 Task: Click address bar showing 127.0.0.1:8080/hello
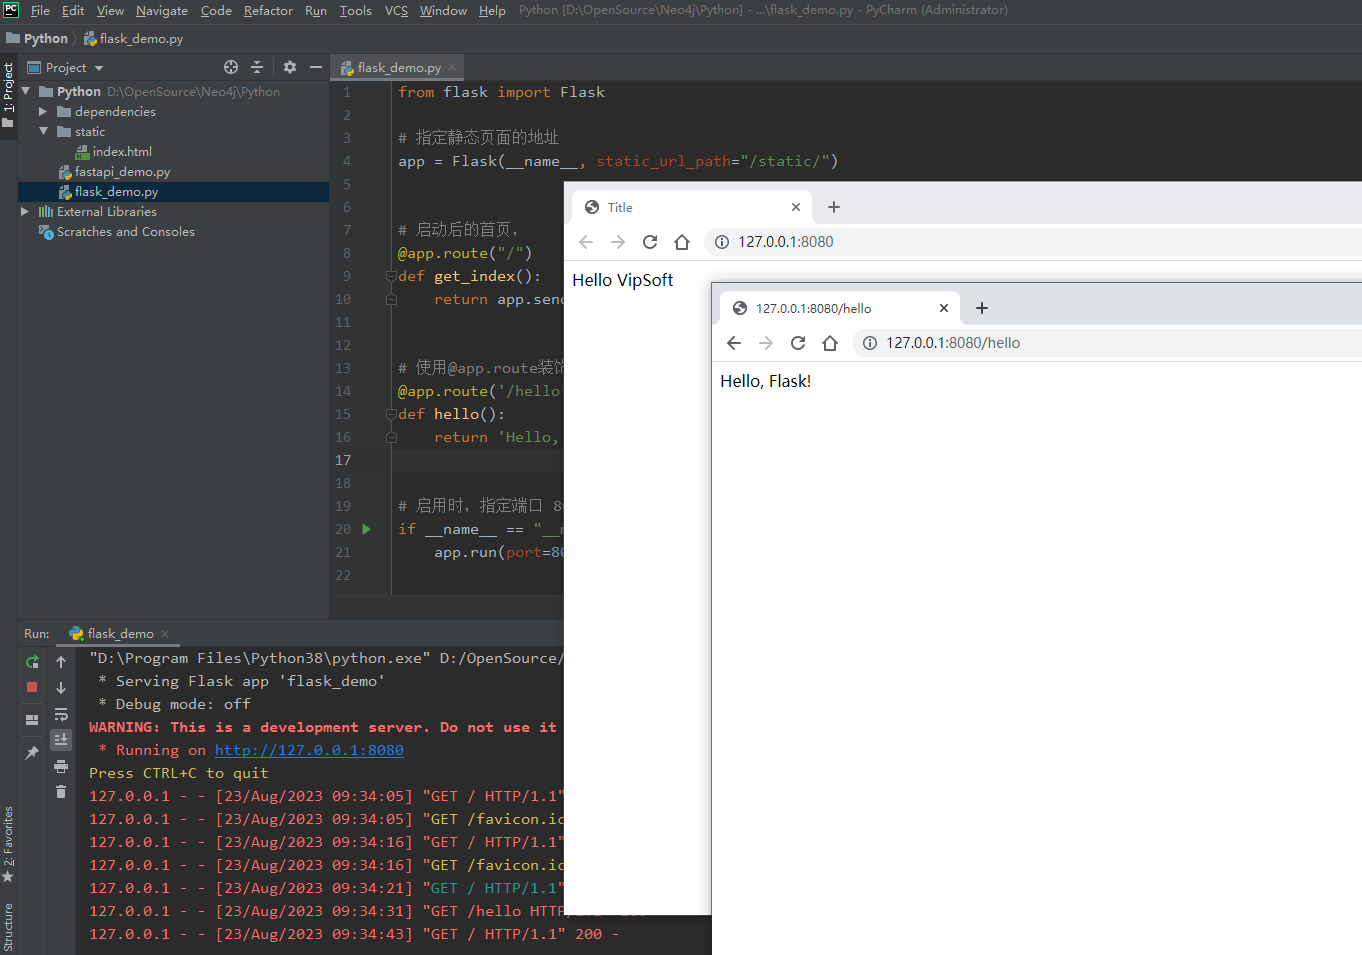pos(1108,343)
